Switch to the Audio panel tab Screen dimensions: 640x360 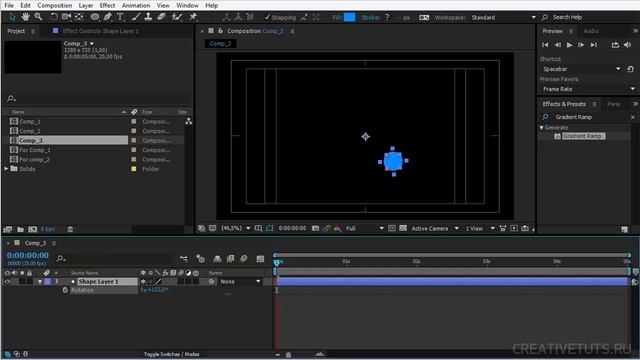pos(591,31)
